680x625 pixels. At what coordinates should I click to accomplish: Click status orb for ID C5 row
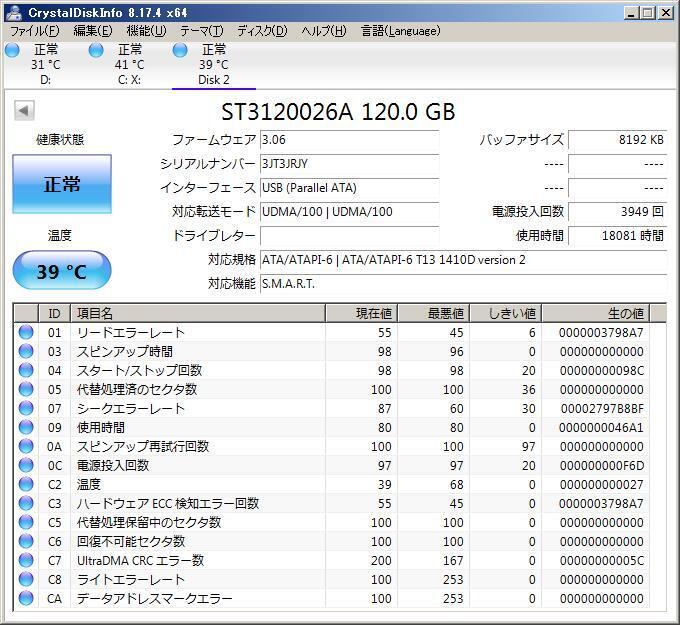click(26, 522)
